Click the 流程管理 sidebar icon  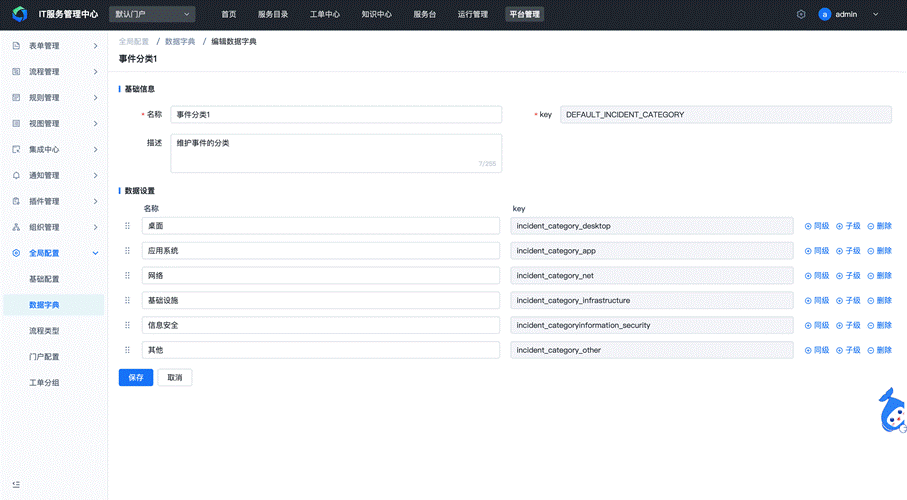16,72
